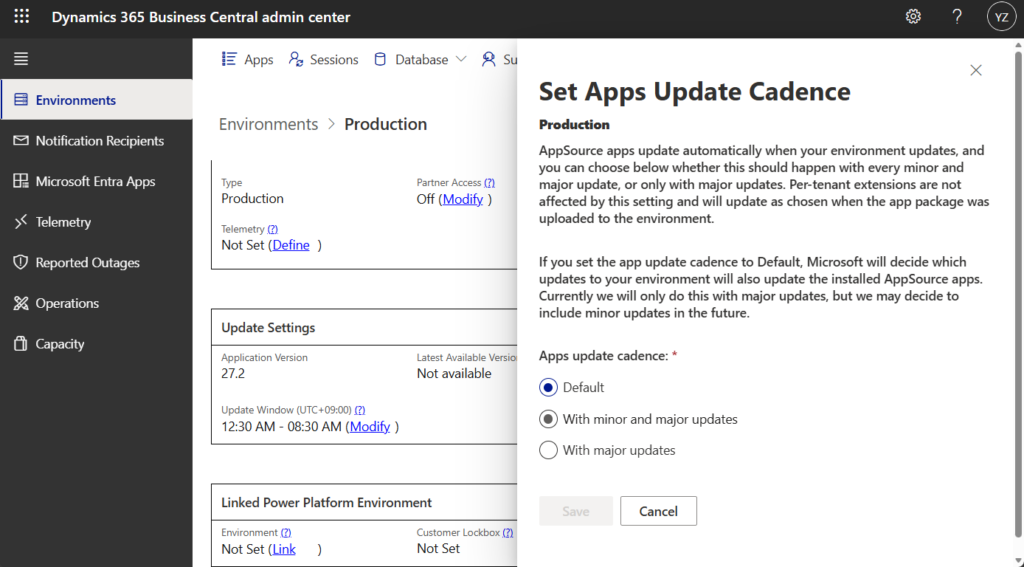Click the YZ account avatar
Screen dimensions: 1024x567
[1001, 17]
